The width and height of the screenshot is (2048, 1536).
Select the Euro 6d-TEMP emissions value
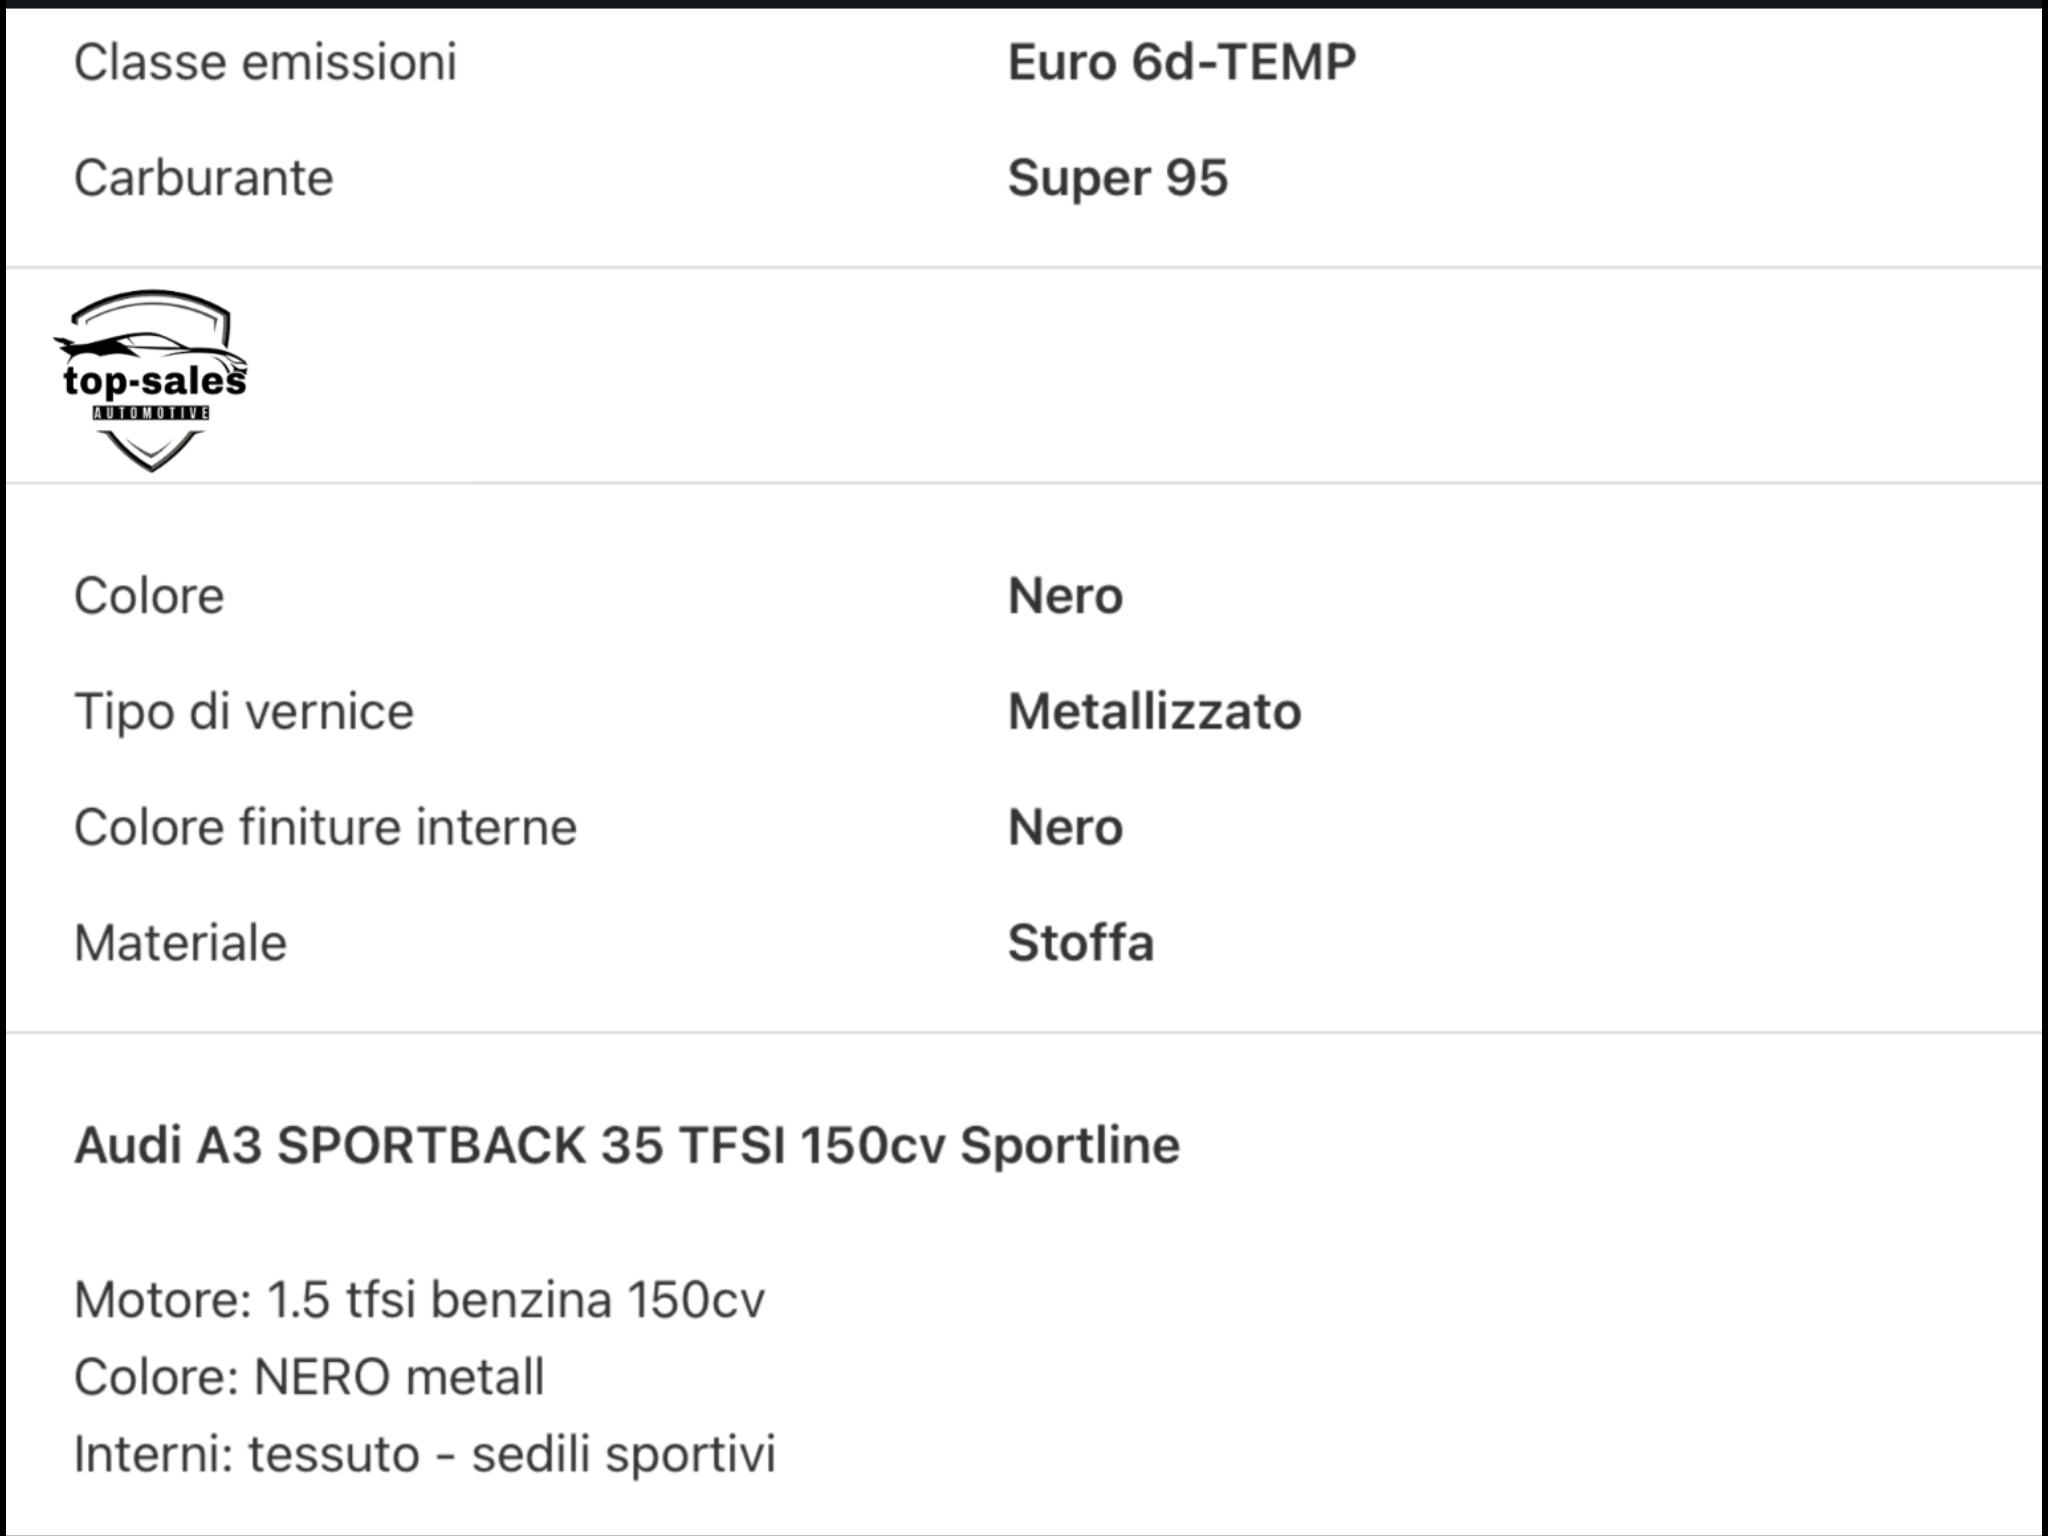tap(1181, 62)
